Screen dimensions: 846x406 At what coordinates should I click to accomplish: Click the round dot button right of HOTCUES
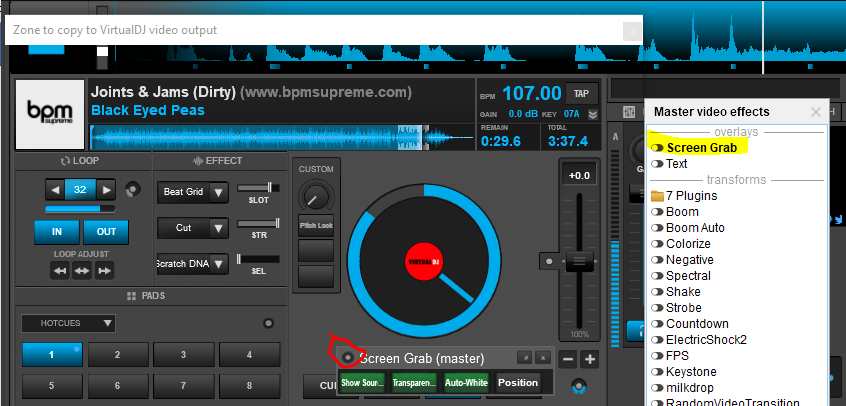pyautogui.click(x=268, y=323)
